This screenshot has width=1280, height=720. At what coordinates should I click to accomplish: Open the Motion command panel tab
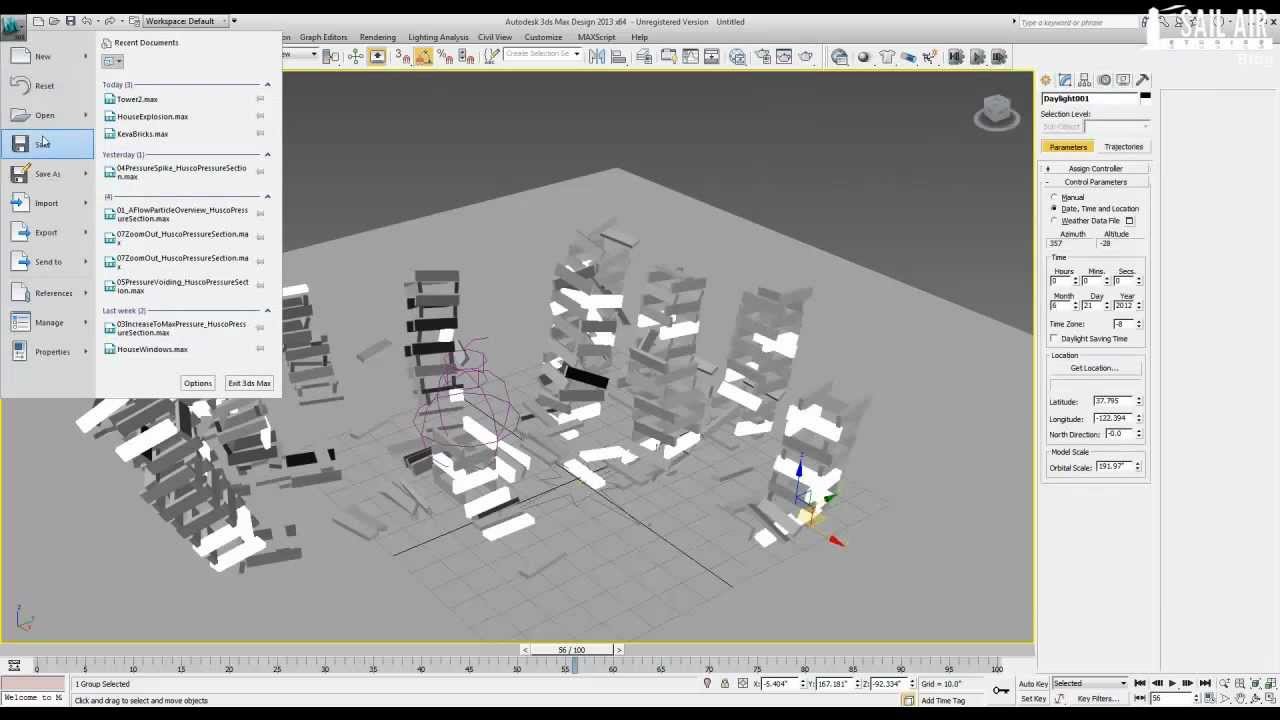coord(1104,80)
